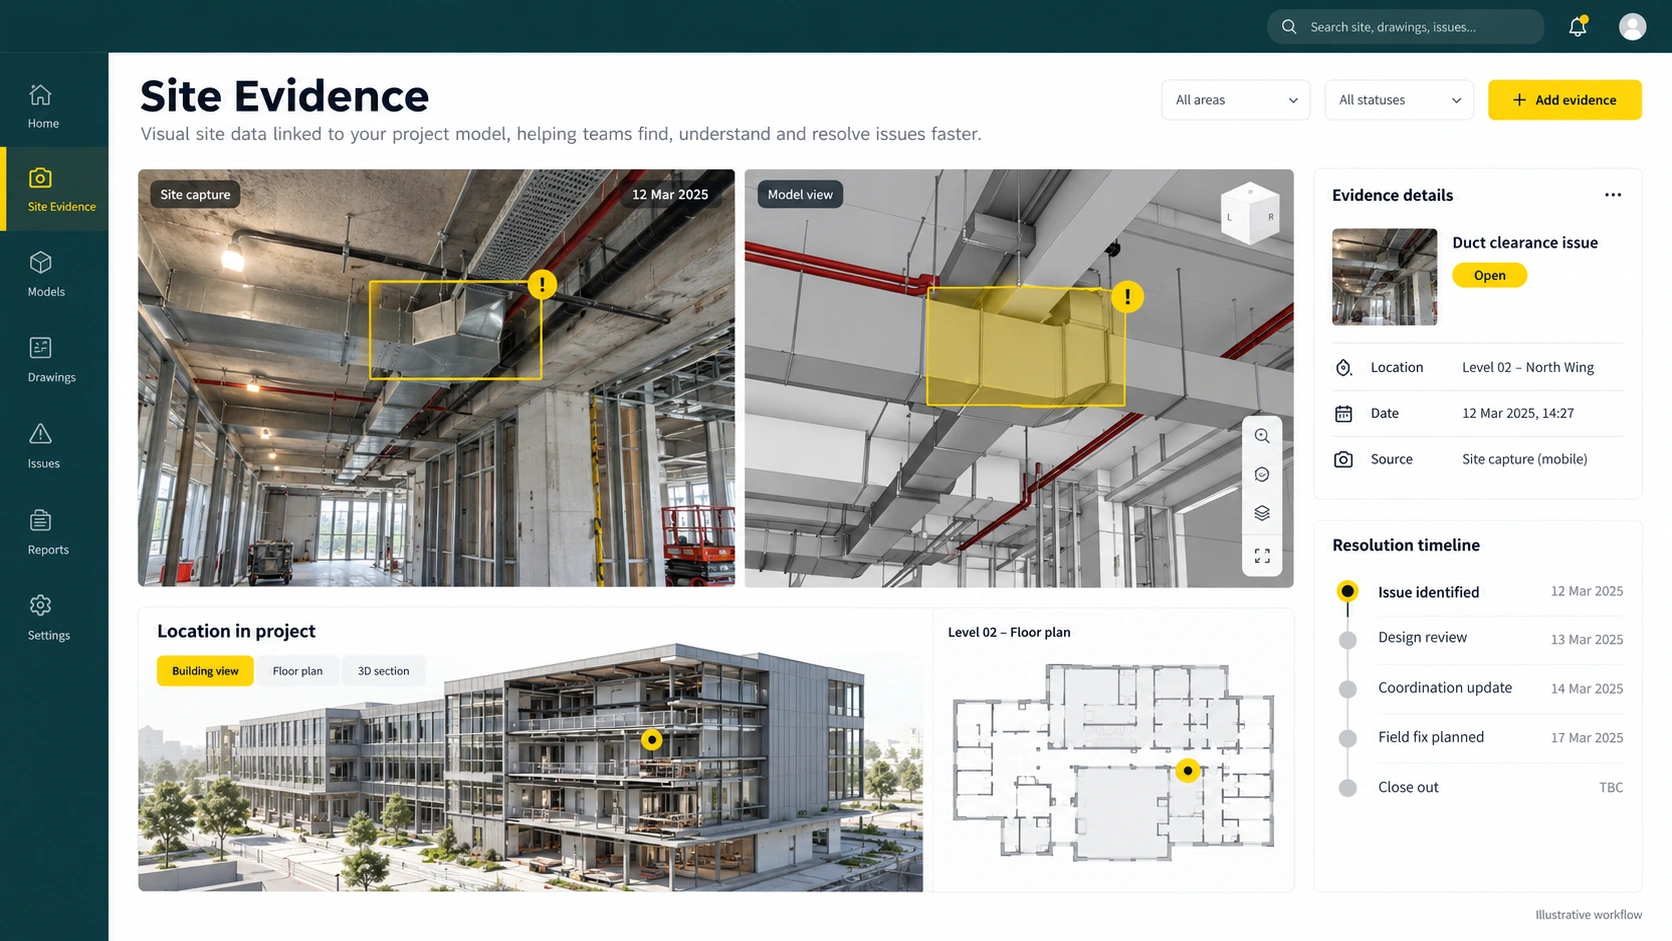This screenshot has width=1672, height=941.
Task: Click the location pin on building view
Action: tap(652, 740)
